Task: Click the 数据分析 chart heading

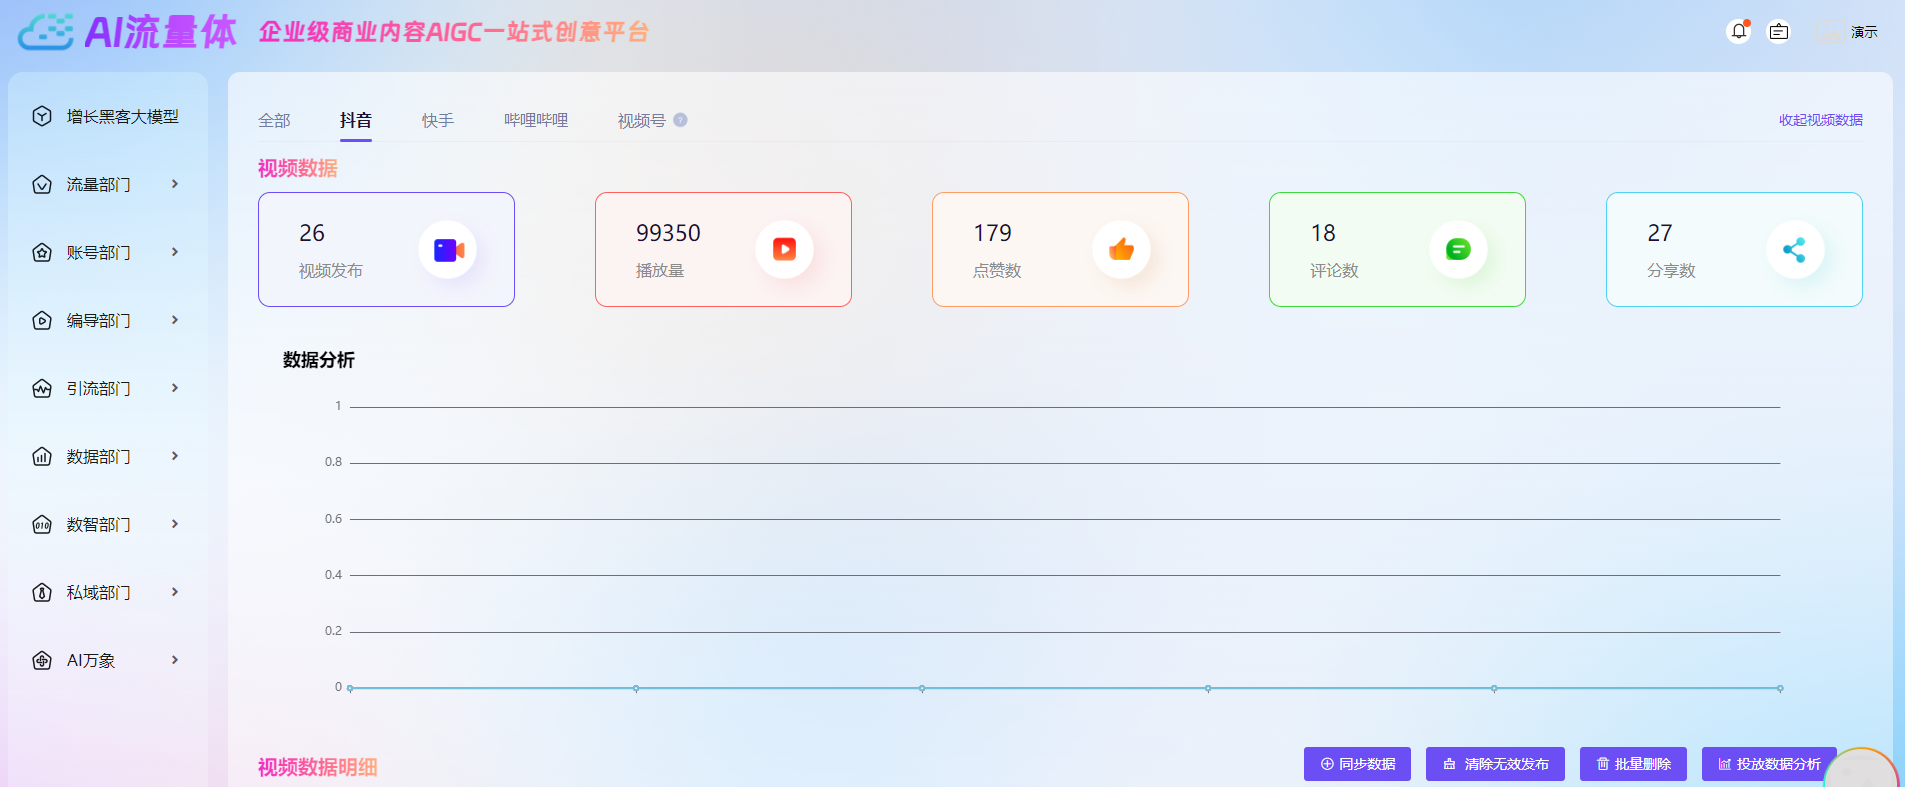Action: pyautogui.click(x=318, y=360)
